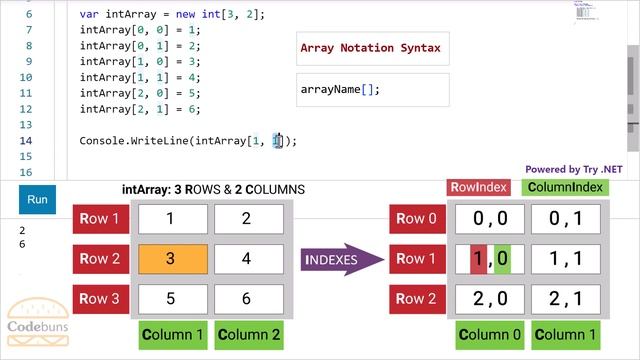Click line number 14 in the gutter

tap(26, 141)
